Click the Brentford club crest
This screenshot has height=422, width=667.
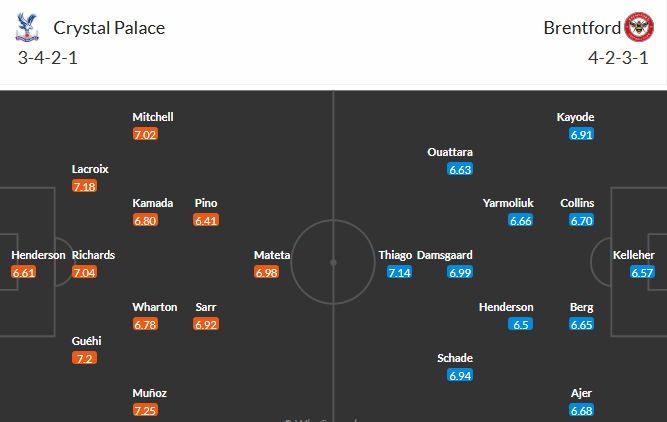tap(638, 27)
